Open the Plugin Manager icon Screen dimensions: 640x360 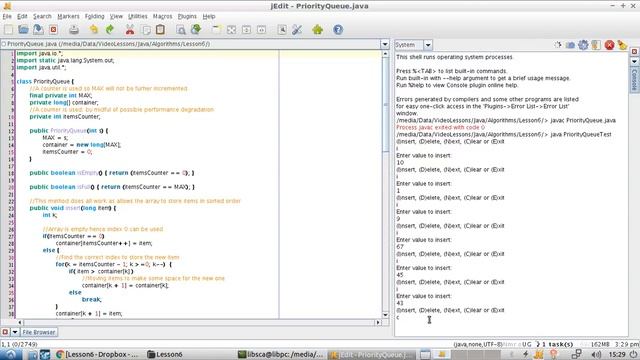[x=318, y=29]
